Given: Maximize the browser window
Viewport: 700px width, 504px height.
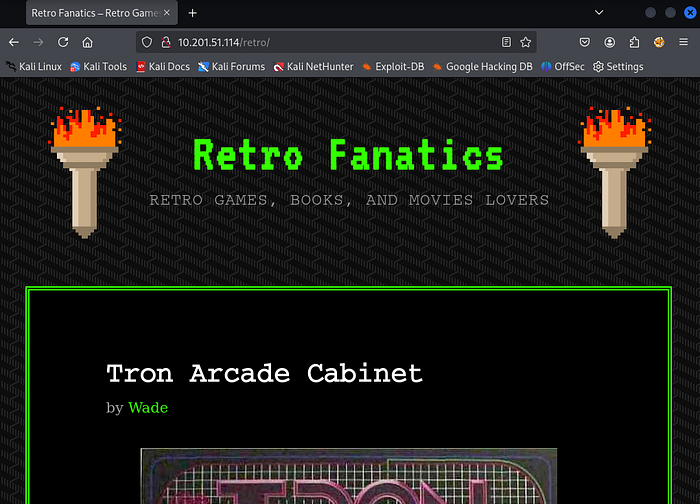Looking at the screenshot, I should point(670,13).
